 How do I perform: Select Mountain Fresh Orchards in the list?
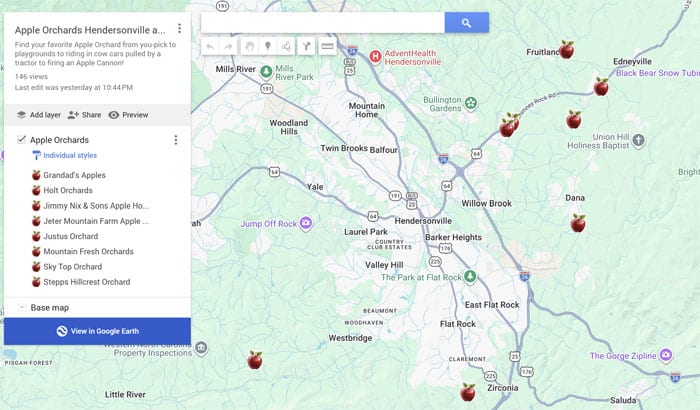point(88,251)
